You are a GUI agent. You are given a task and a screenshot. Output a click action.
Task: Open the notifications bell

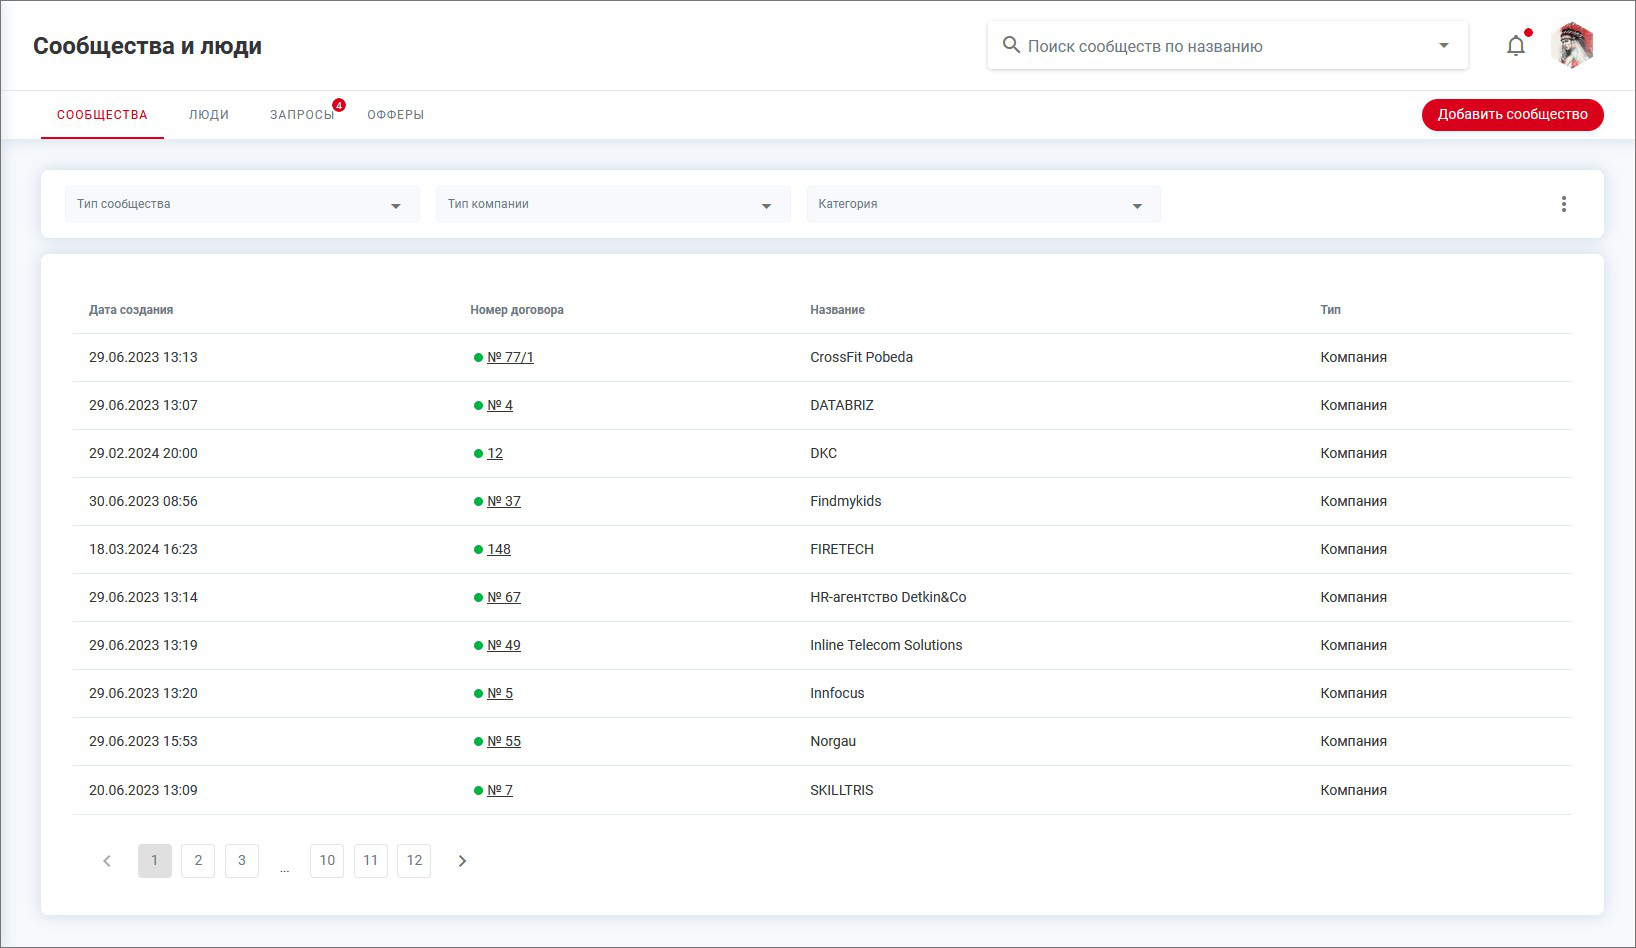point(1516,46)
